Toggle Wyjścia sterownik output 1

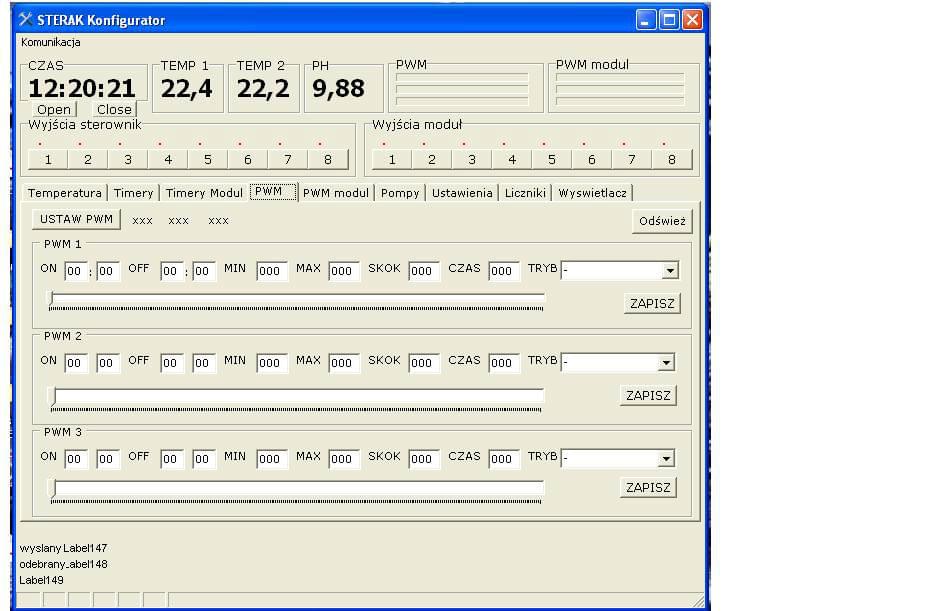click(48, 159)
